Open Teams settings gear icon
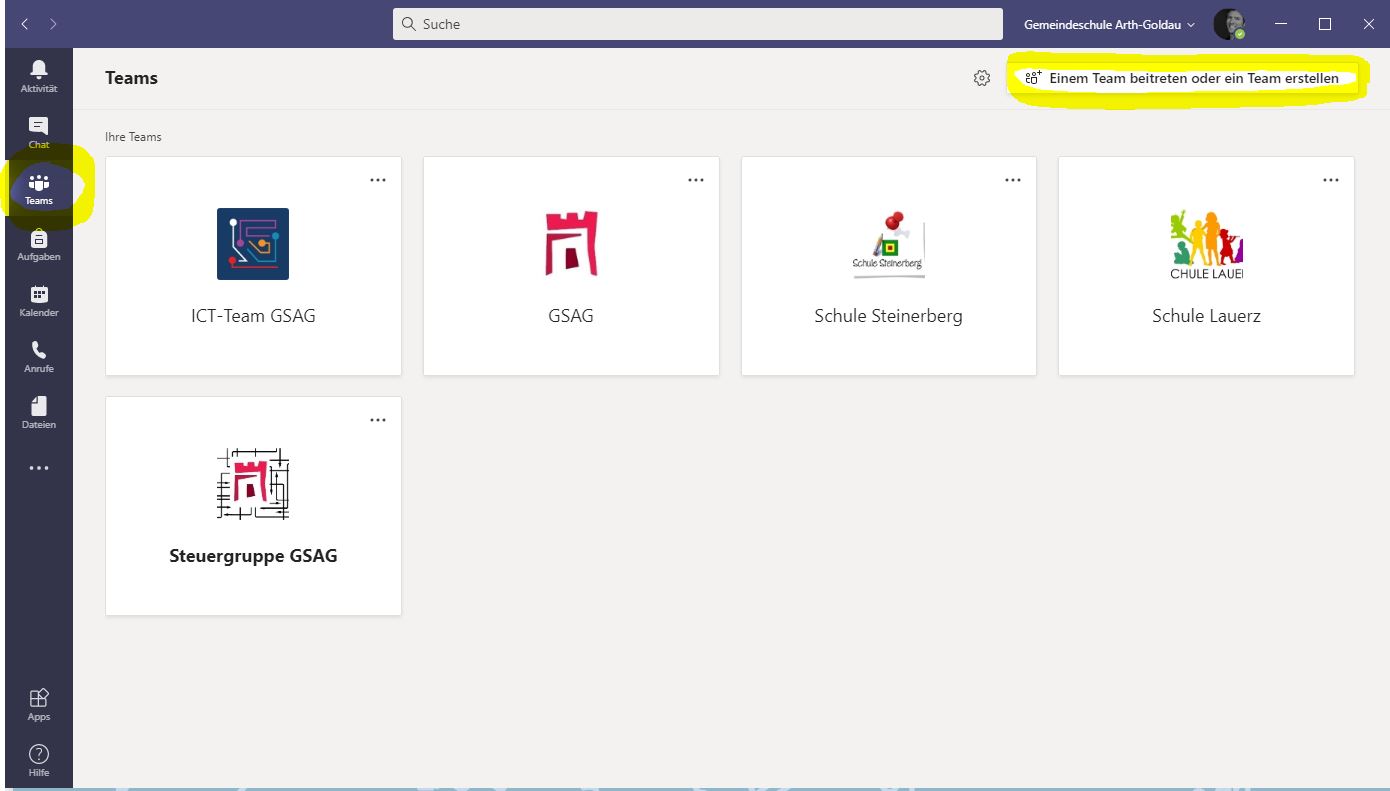This screenshot has height=791, width=1390. click(x=982, y=78)
